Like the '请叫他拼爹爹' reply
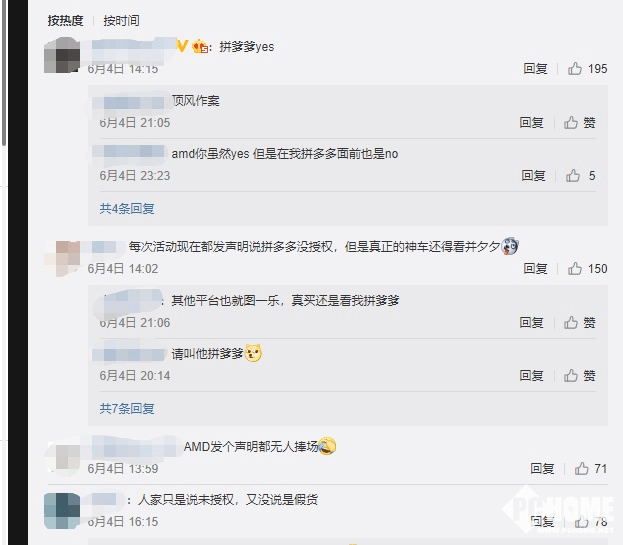 tap(571, 376)
